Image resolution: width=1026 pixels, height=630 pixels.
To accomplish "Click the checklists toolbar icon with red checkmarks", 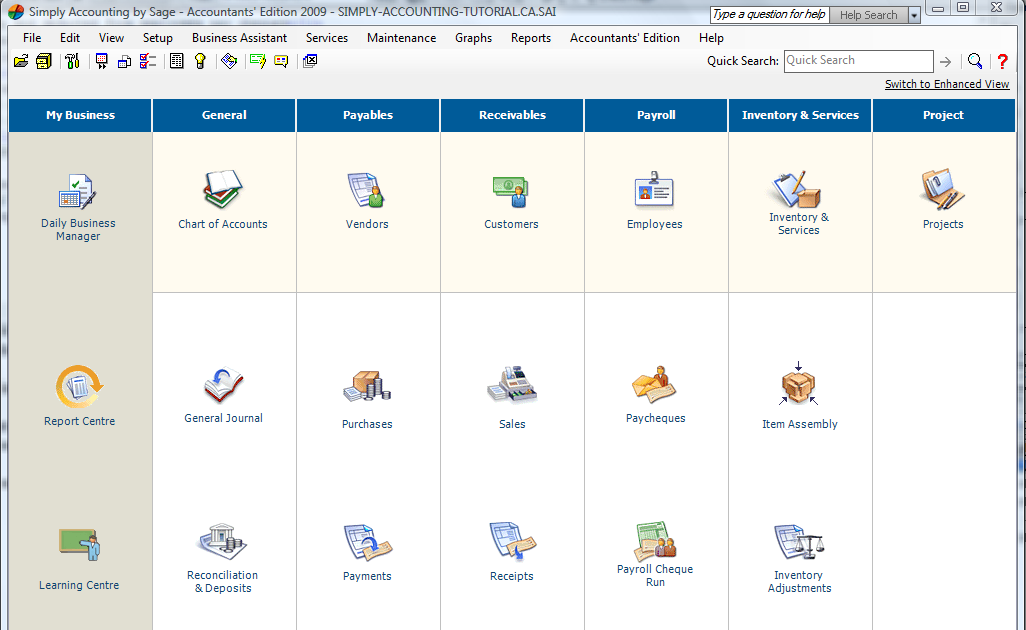I will pos(148,61).
